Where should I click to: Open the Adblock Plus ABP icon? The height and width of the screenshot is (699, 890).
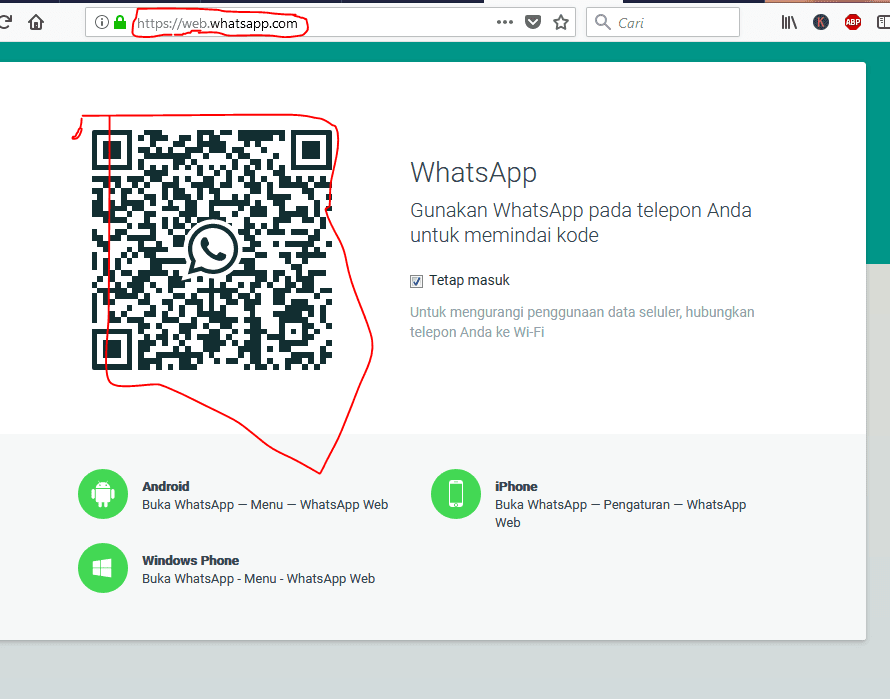point(853,23)
